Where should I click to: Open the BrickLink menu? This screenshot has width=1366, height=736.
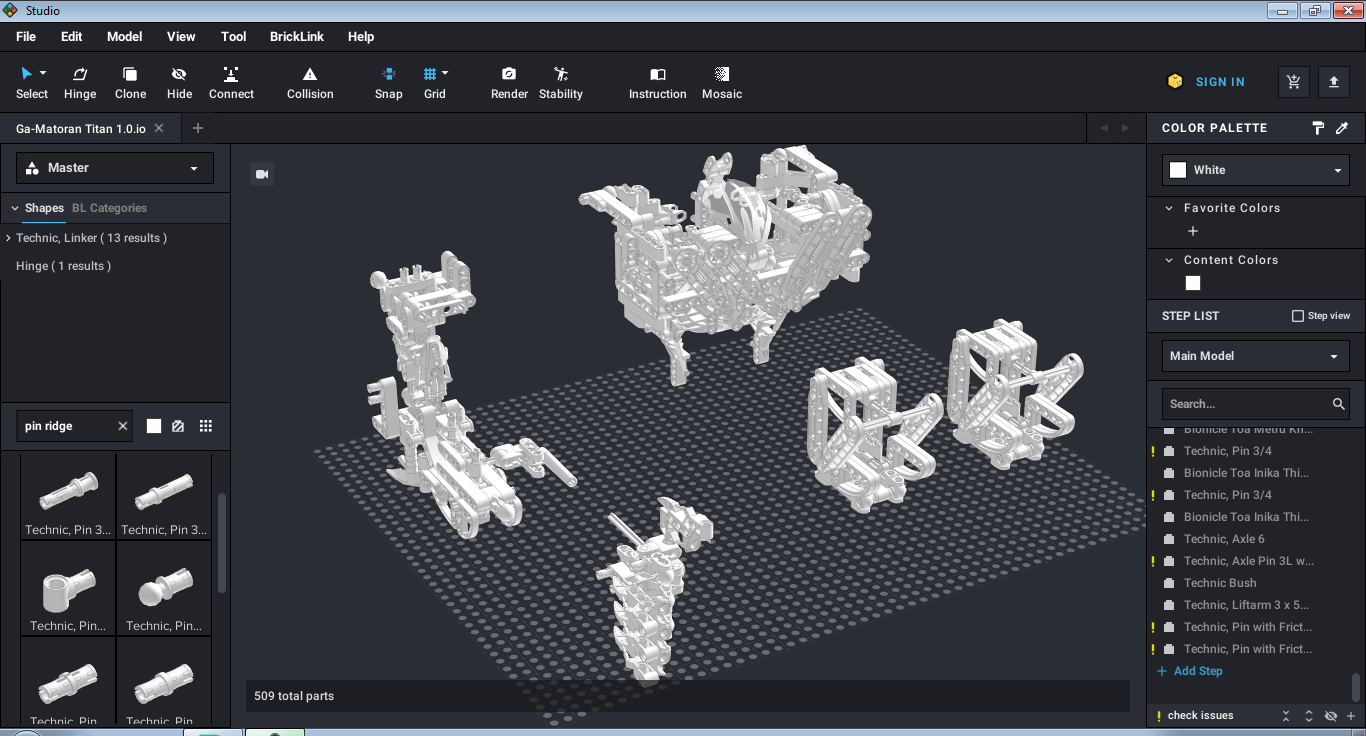[296, 37]
